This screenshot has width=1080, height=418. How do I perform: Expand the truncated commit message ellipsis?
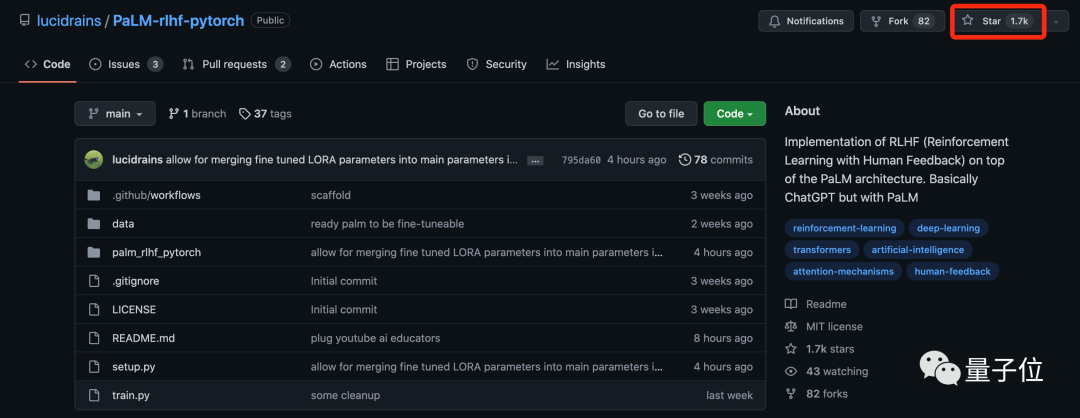pos(535,160)
